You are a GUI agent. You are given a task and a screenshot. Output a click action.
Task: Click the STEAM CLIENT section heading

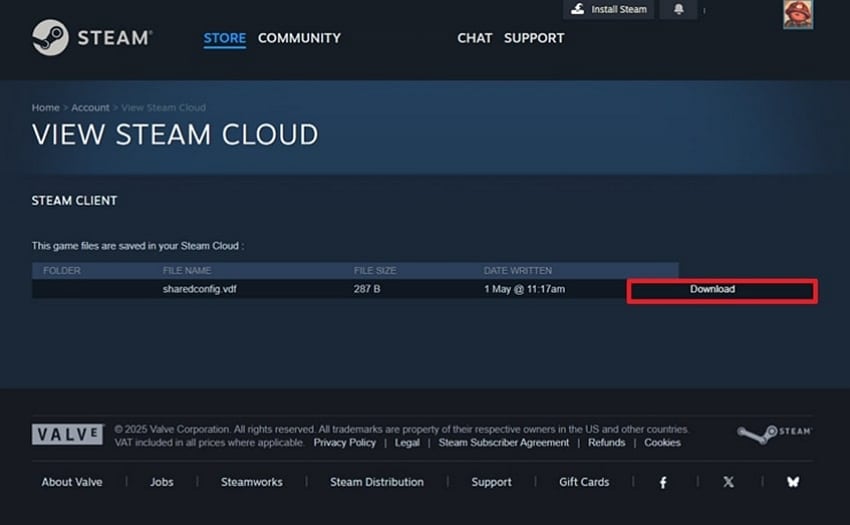click(74, 201)
